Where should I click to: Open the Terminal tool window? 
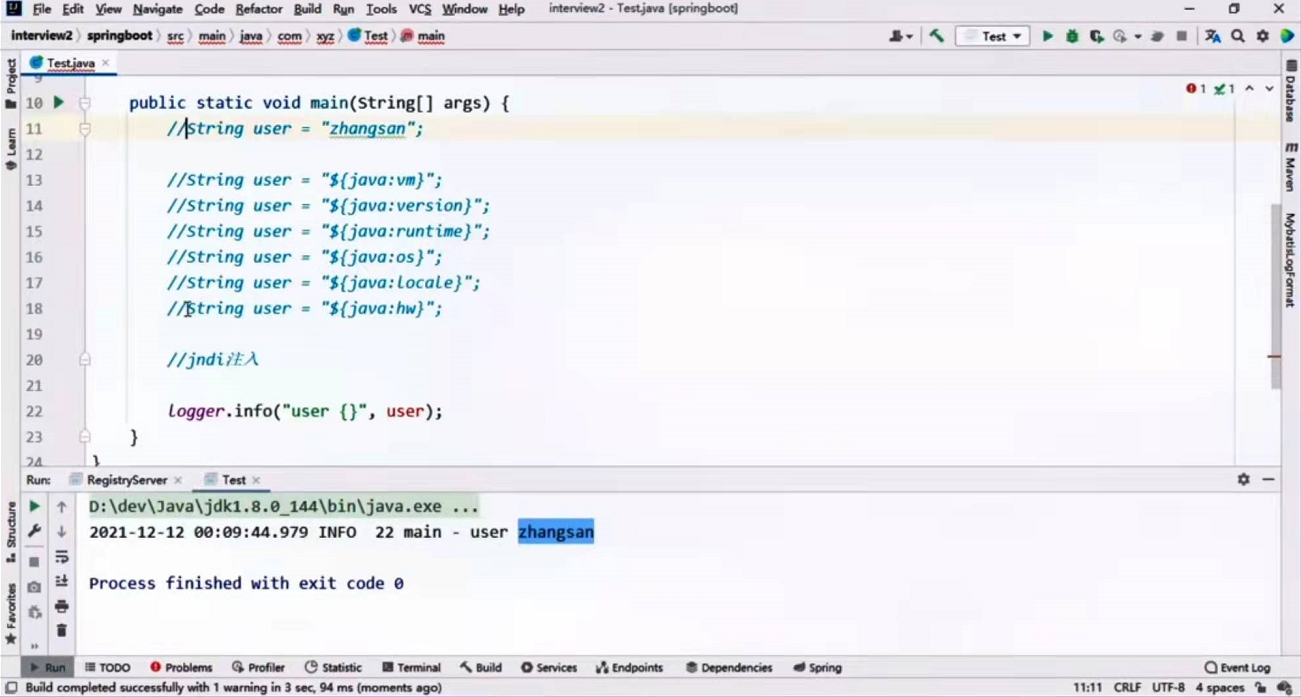click(x=411, y=668)
